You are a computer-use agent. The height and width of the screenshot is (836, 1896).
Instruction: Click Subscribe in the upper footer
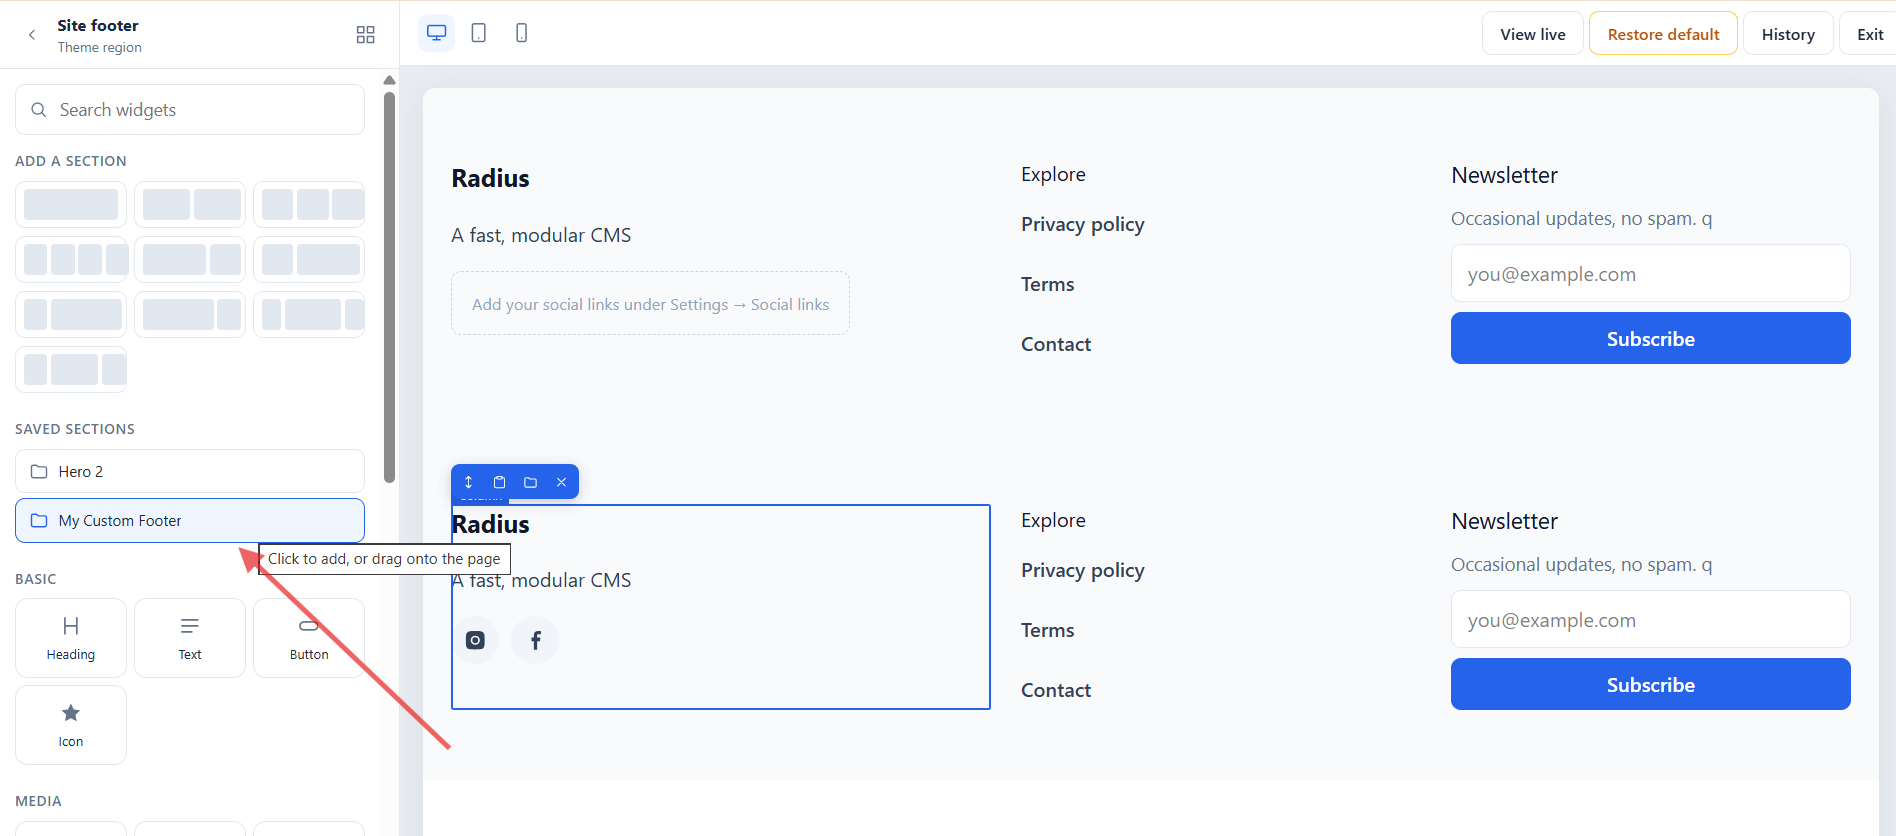[1651, 338]
